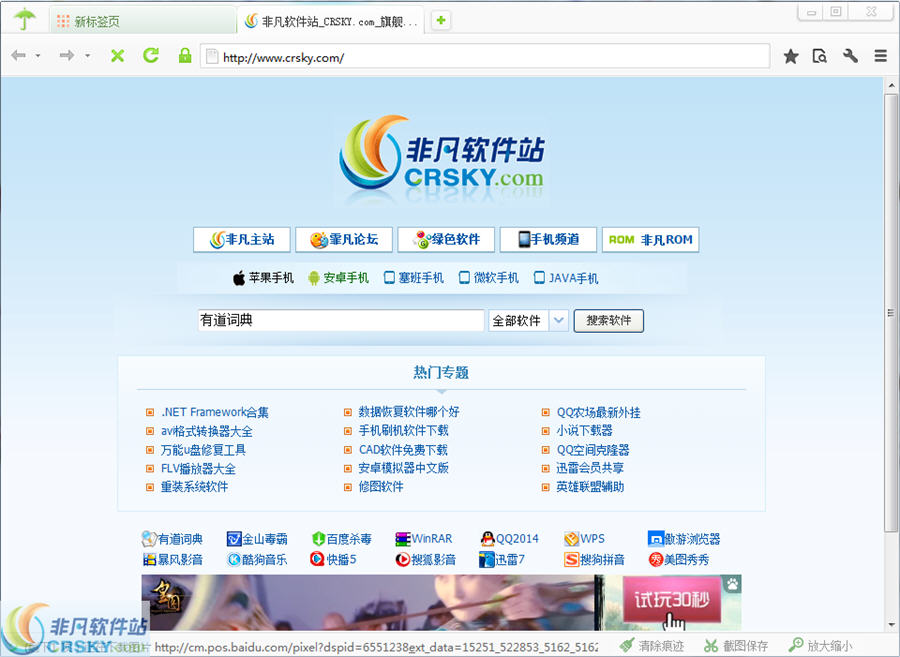Open the 迅雷会员共享 link
The image size is (900, 657).
(x=590, y=468)
